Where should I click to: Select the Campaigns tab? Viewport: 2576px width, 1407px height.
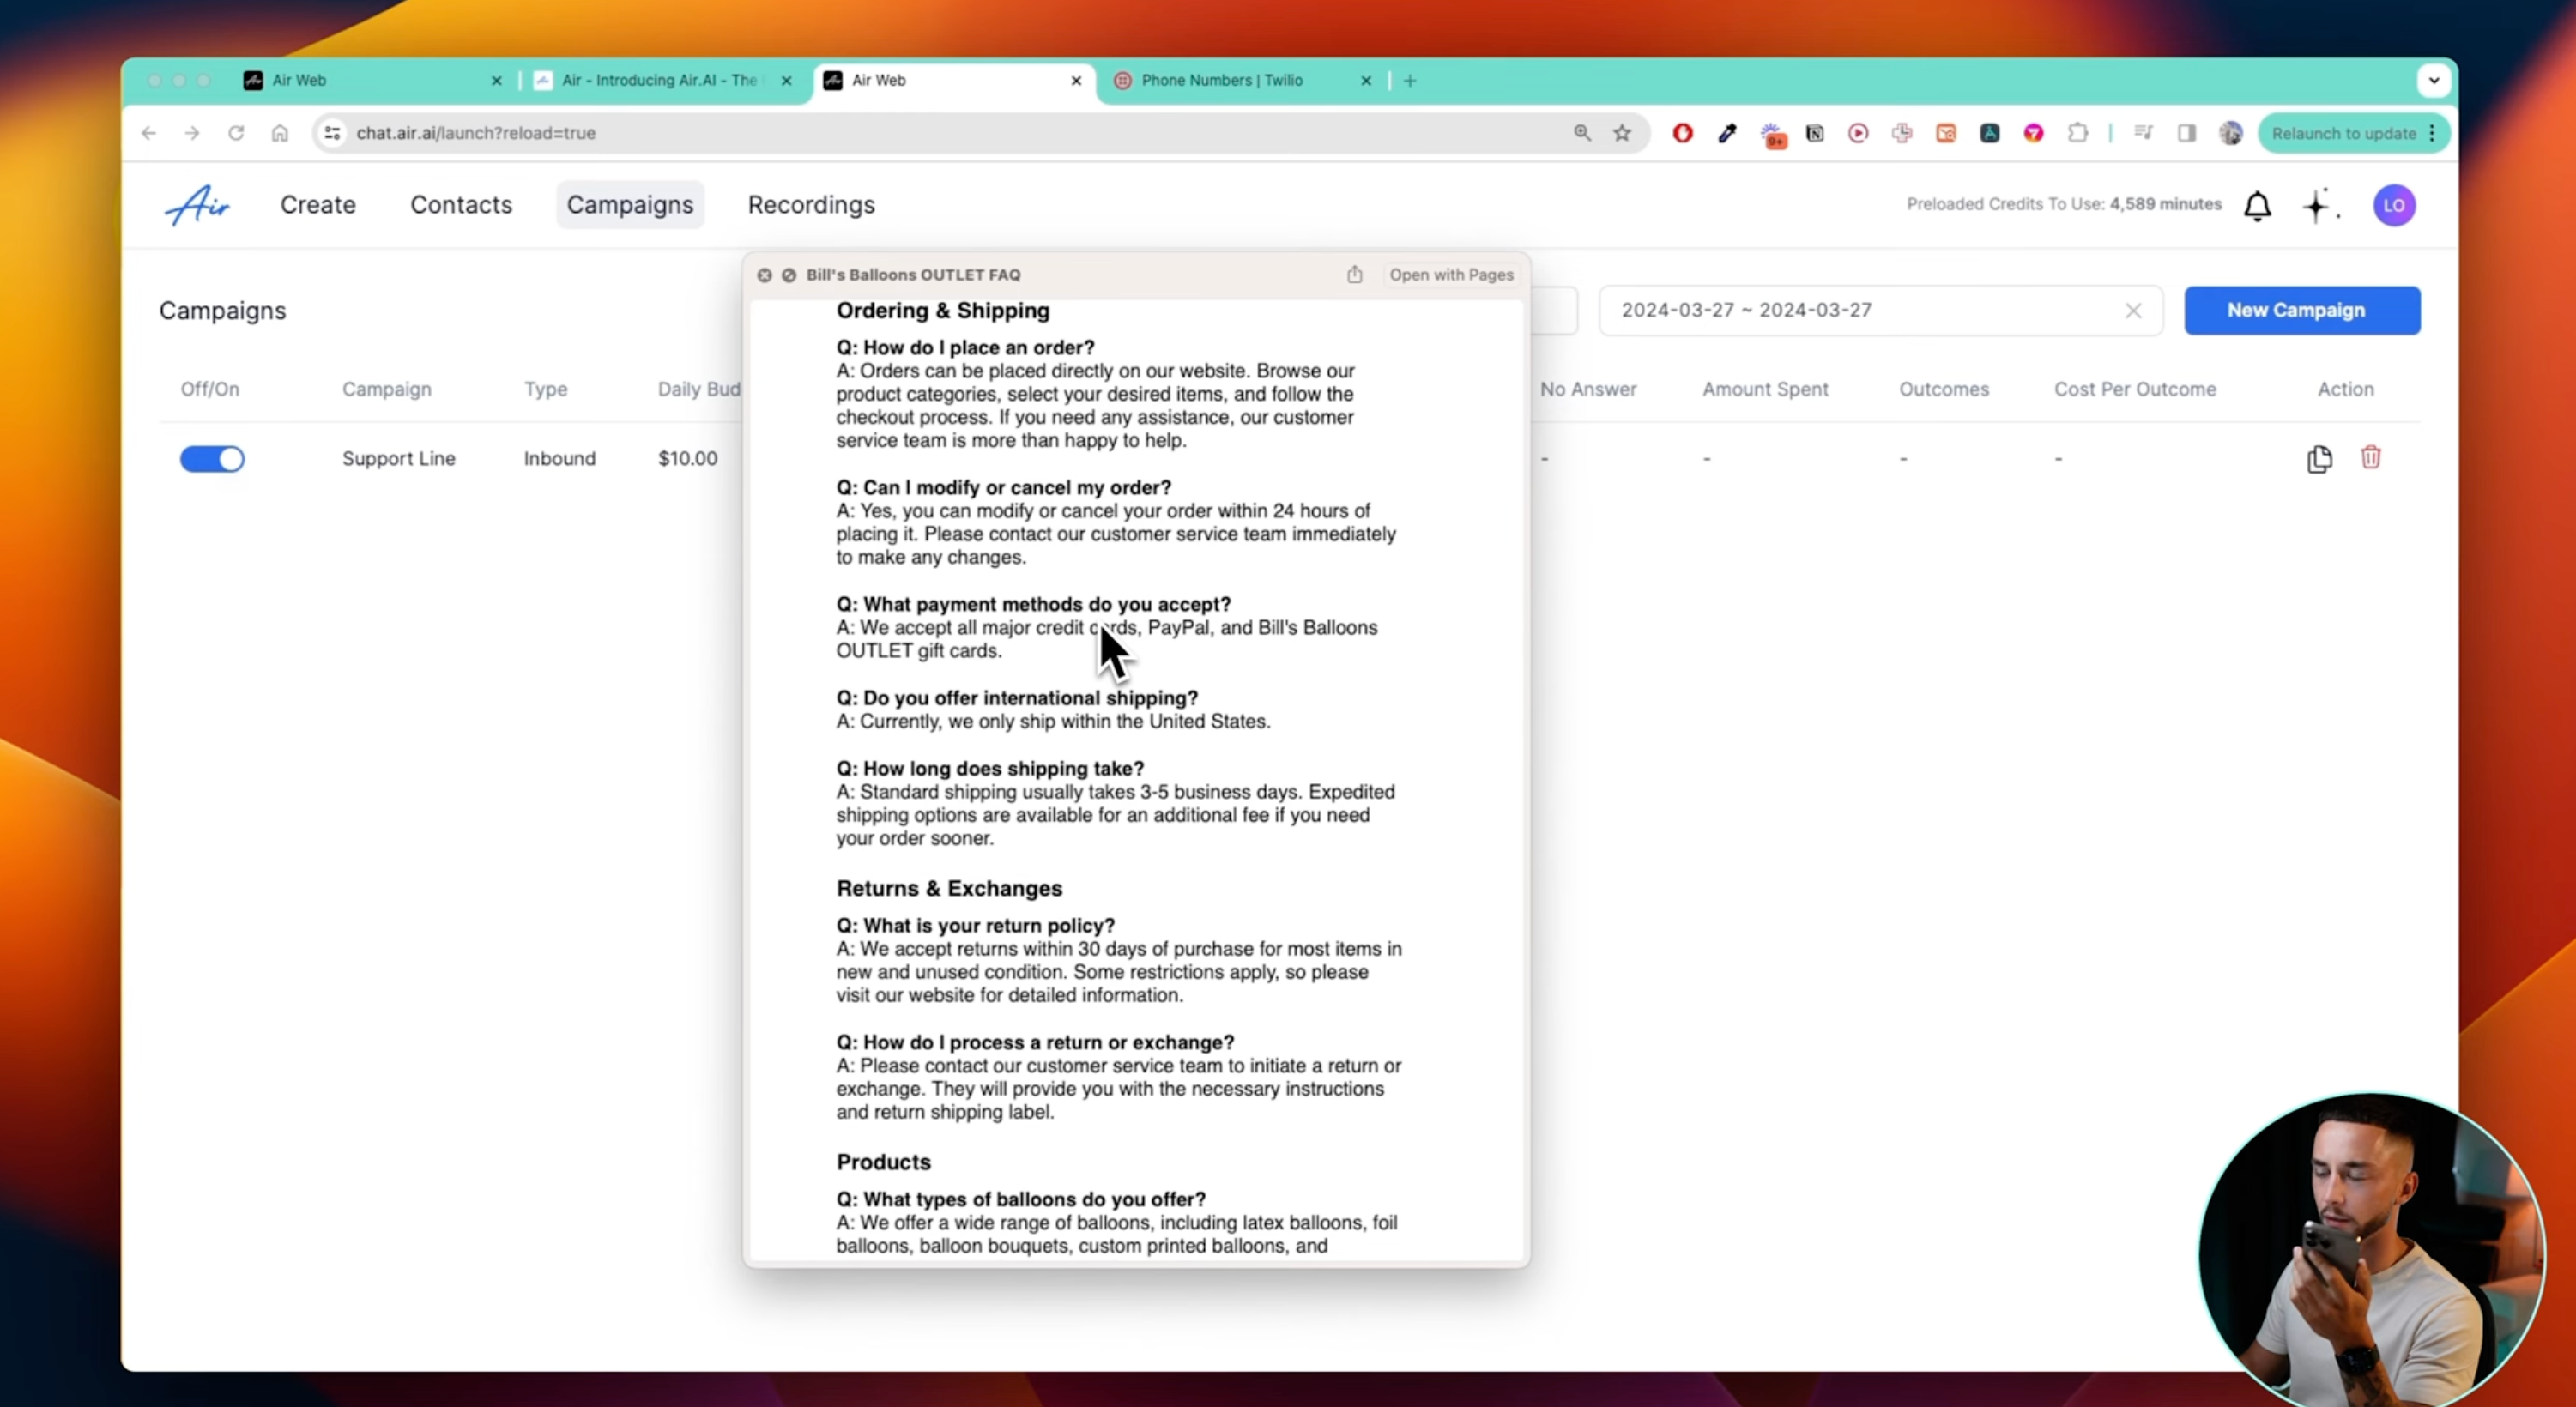[x=629, y=202]
